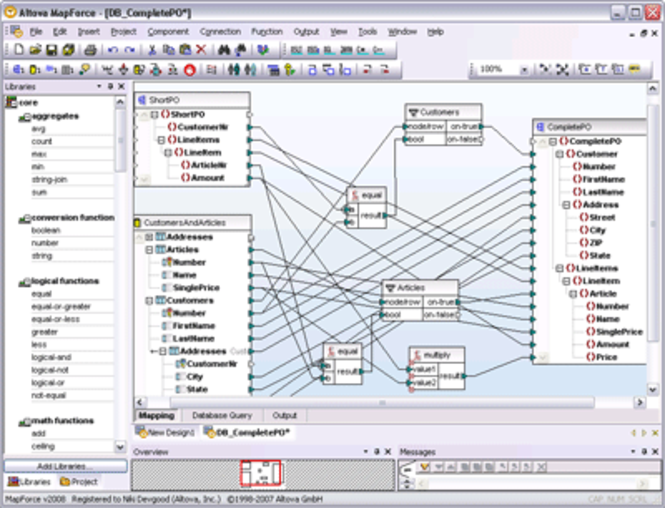
Task: Click the red viewport box in Overview
Action: pyautogui.click(x=260, y=473)
